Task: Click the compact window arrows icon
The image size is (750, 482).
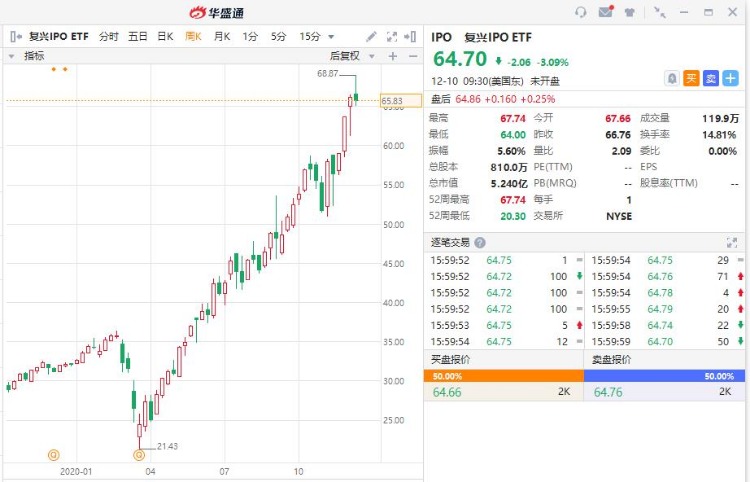Action: point(660,12)
